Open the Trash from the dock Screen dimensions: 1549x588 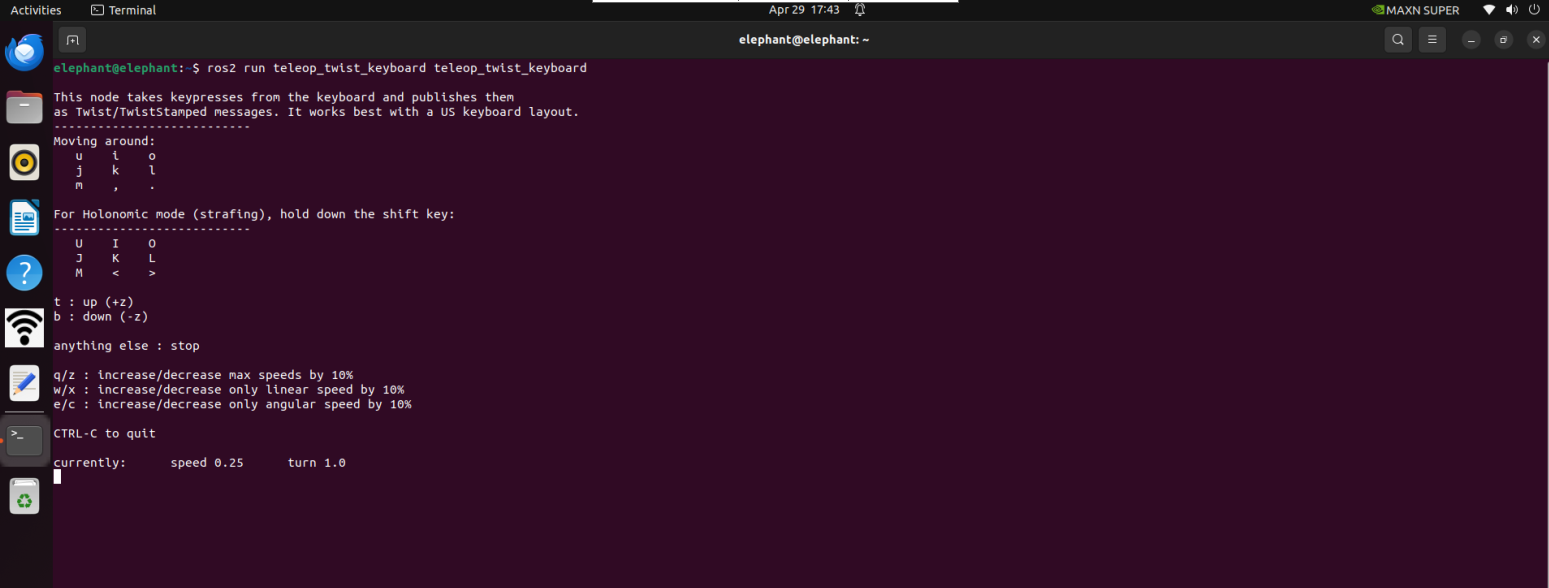pos(24,496)
